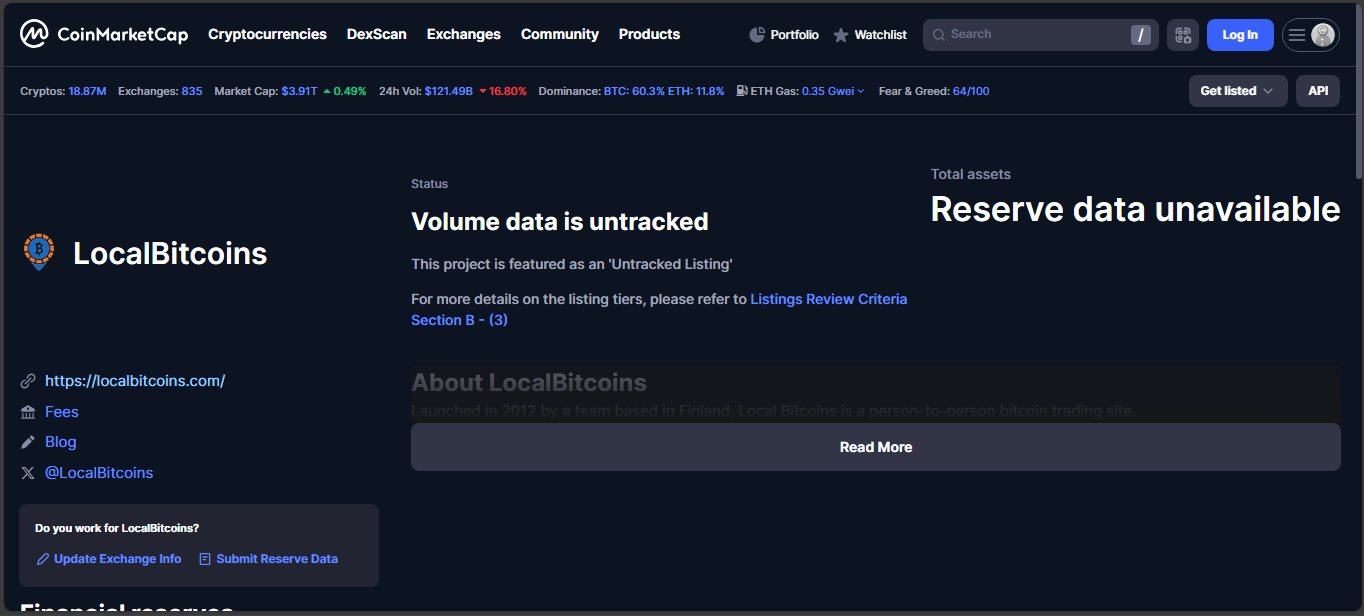Expand the Get listed dropdown
This screenshot has height=616, width=1364.
point(1237,91)
